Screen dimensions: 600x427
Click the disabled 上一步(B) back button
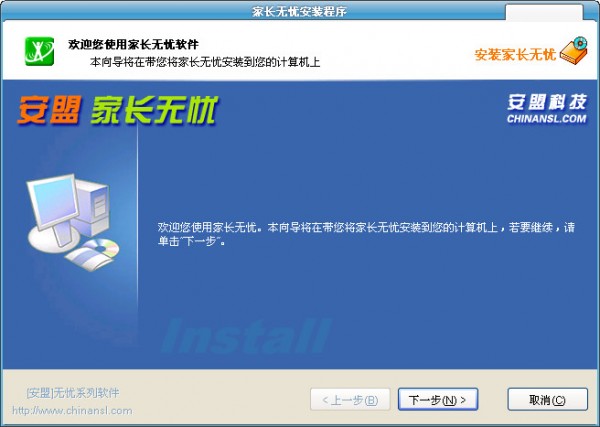(350, 400)
